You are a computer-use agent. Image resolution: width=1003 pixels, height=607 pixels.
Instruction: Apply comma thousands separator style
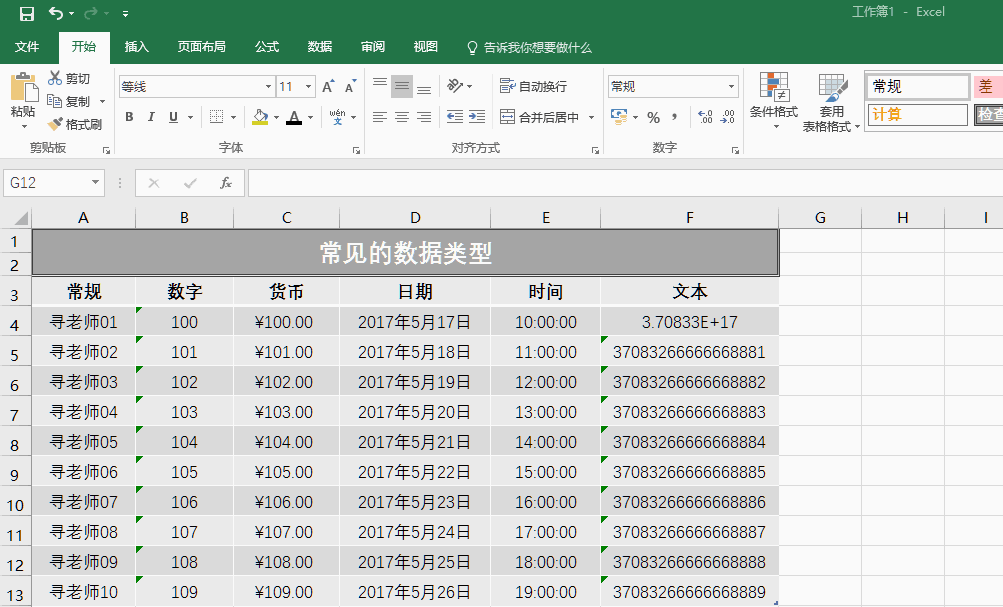674,117
